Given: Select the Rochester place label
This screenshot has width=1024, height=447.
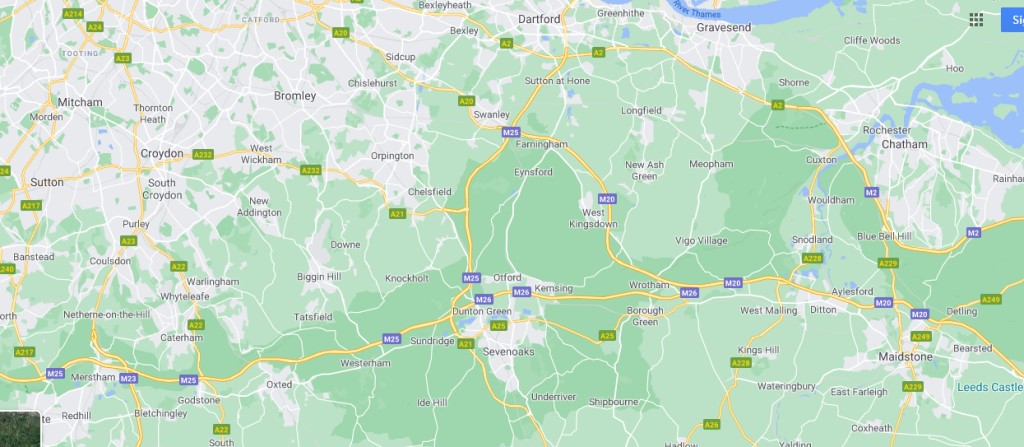Looking at the screenshot, I should pos(886,130).
